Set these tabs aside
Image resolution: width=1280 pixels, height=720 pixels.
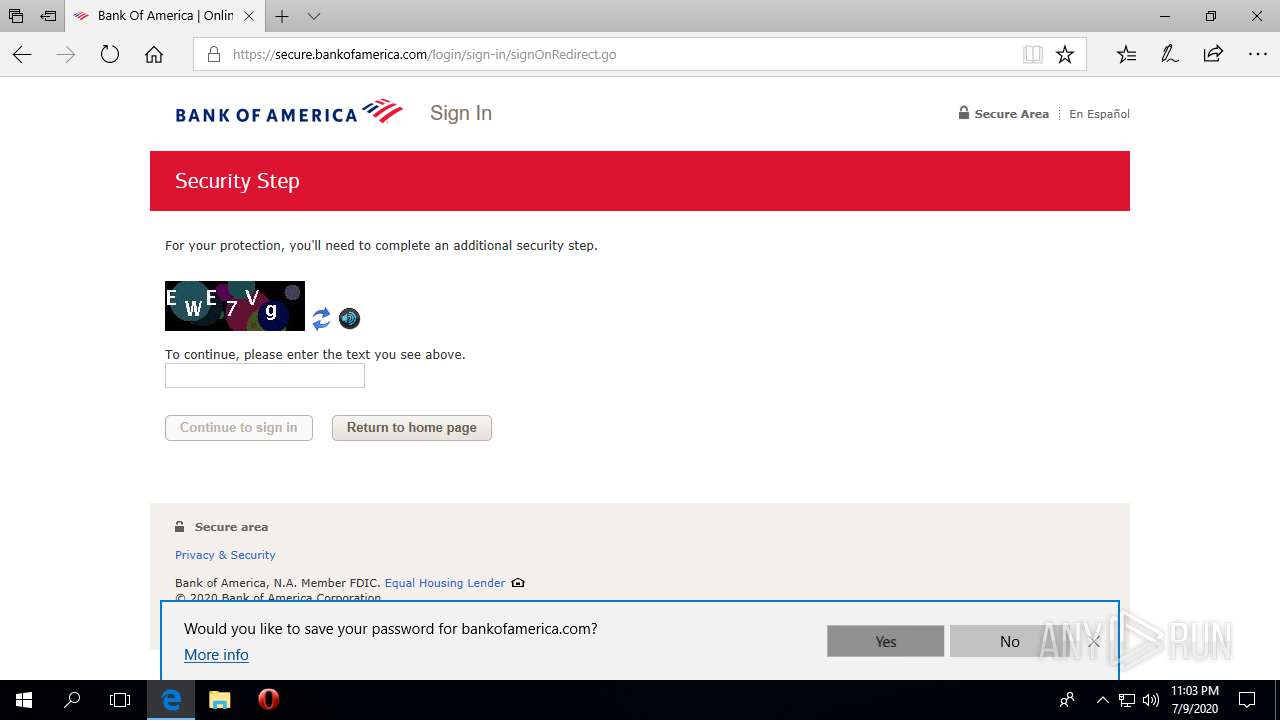click(x=48, y=16)
